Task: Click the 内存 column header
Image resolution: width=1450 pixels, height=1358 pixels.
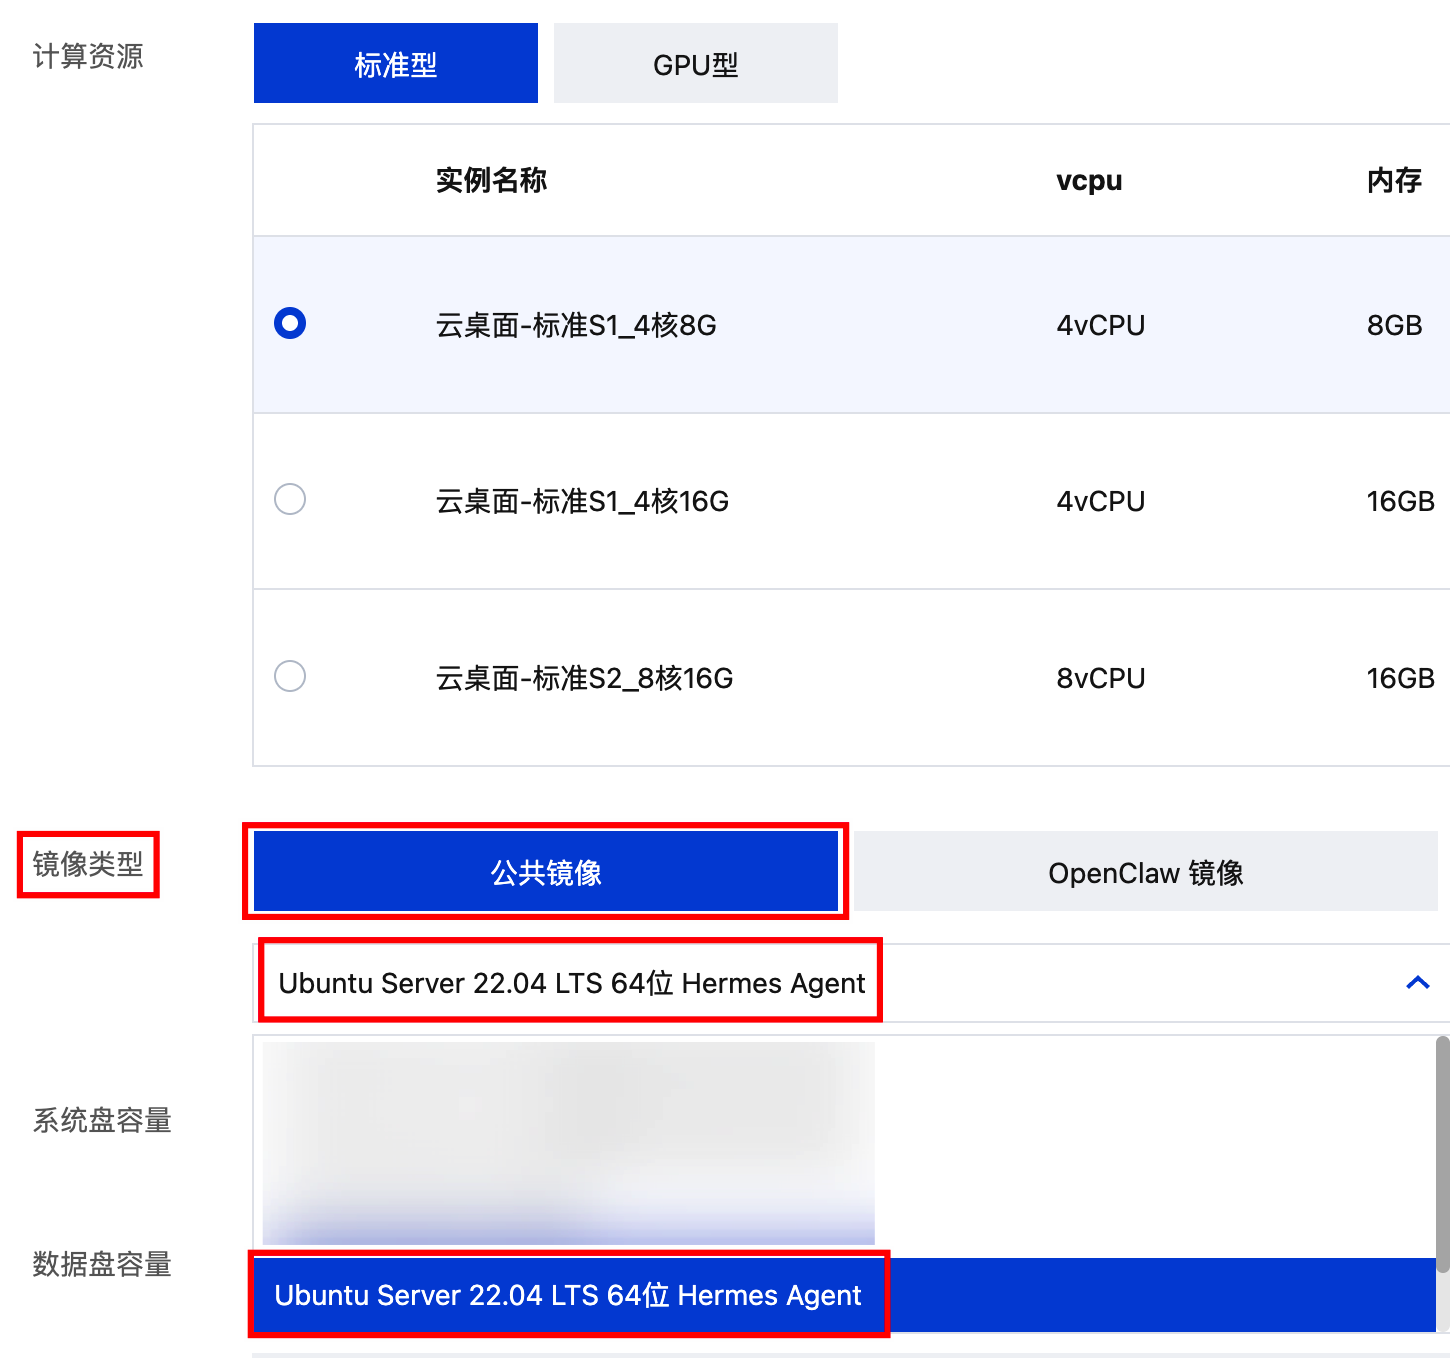Action: pyautogui.click(x=1394, y=181)
